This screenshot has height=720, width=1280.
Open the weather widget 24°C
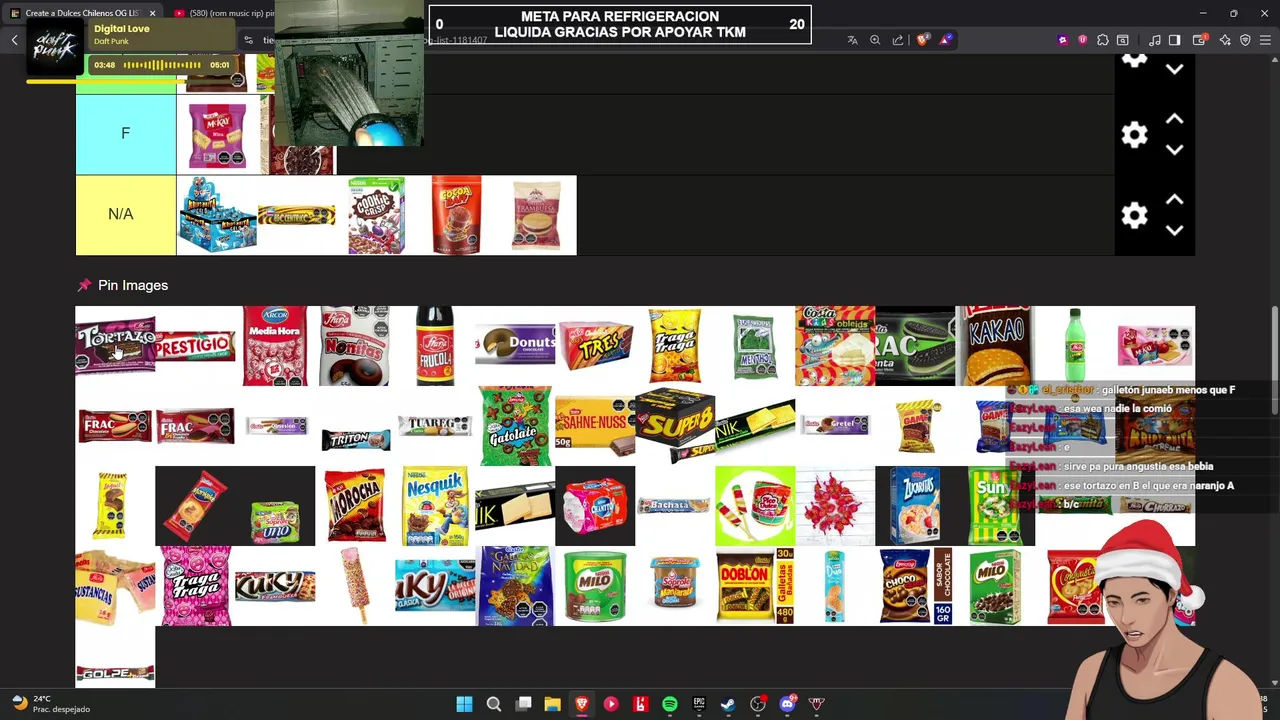[x=52, y=704]
